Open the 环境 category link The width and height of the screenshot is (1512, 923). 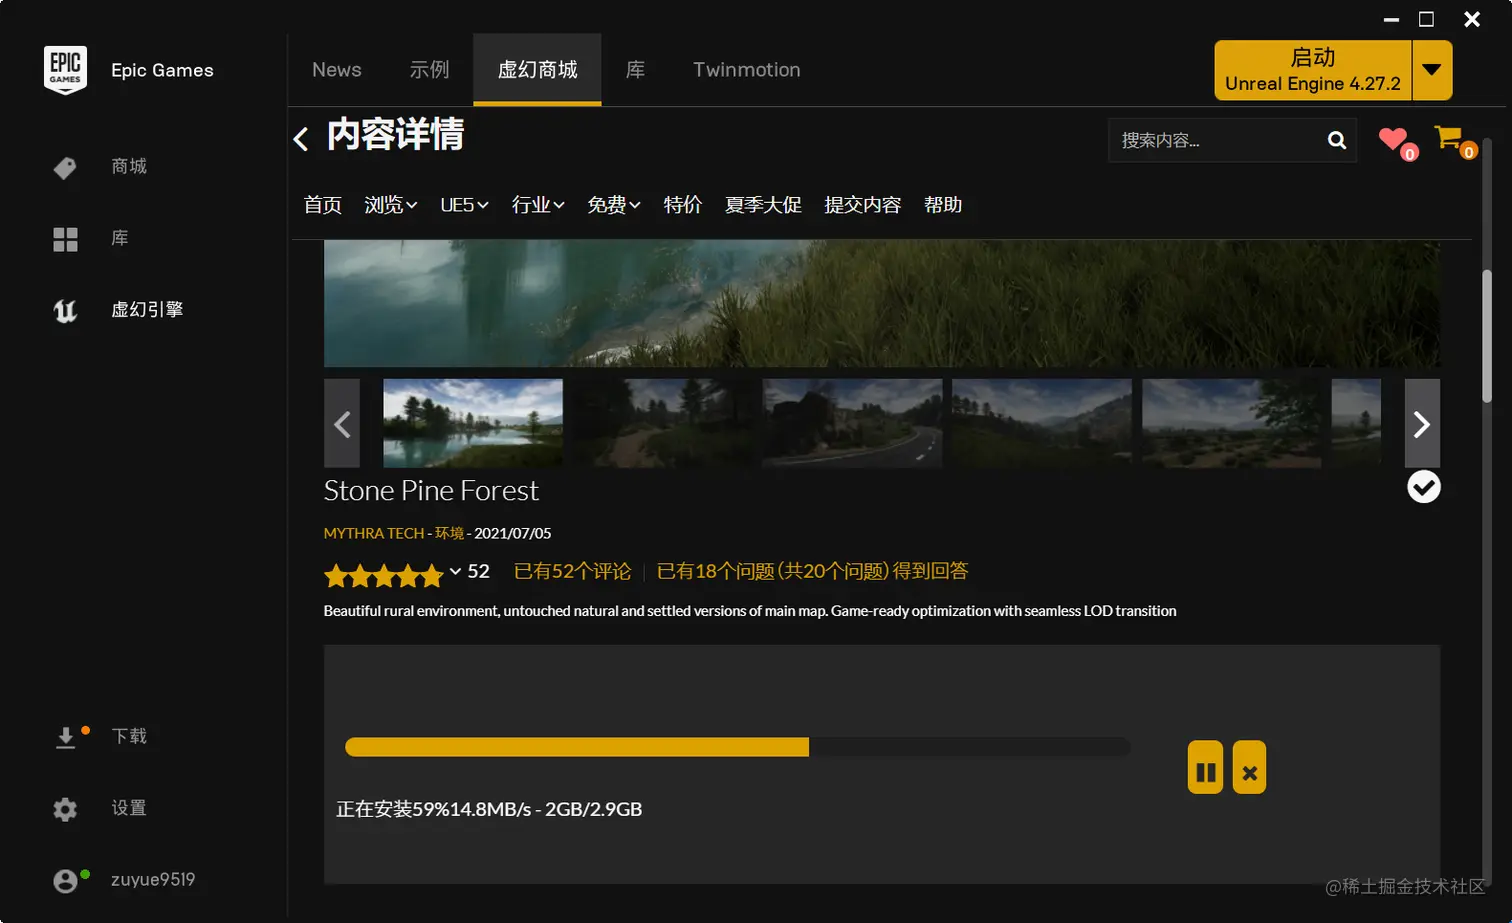coord(449,534)
